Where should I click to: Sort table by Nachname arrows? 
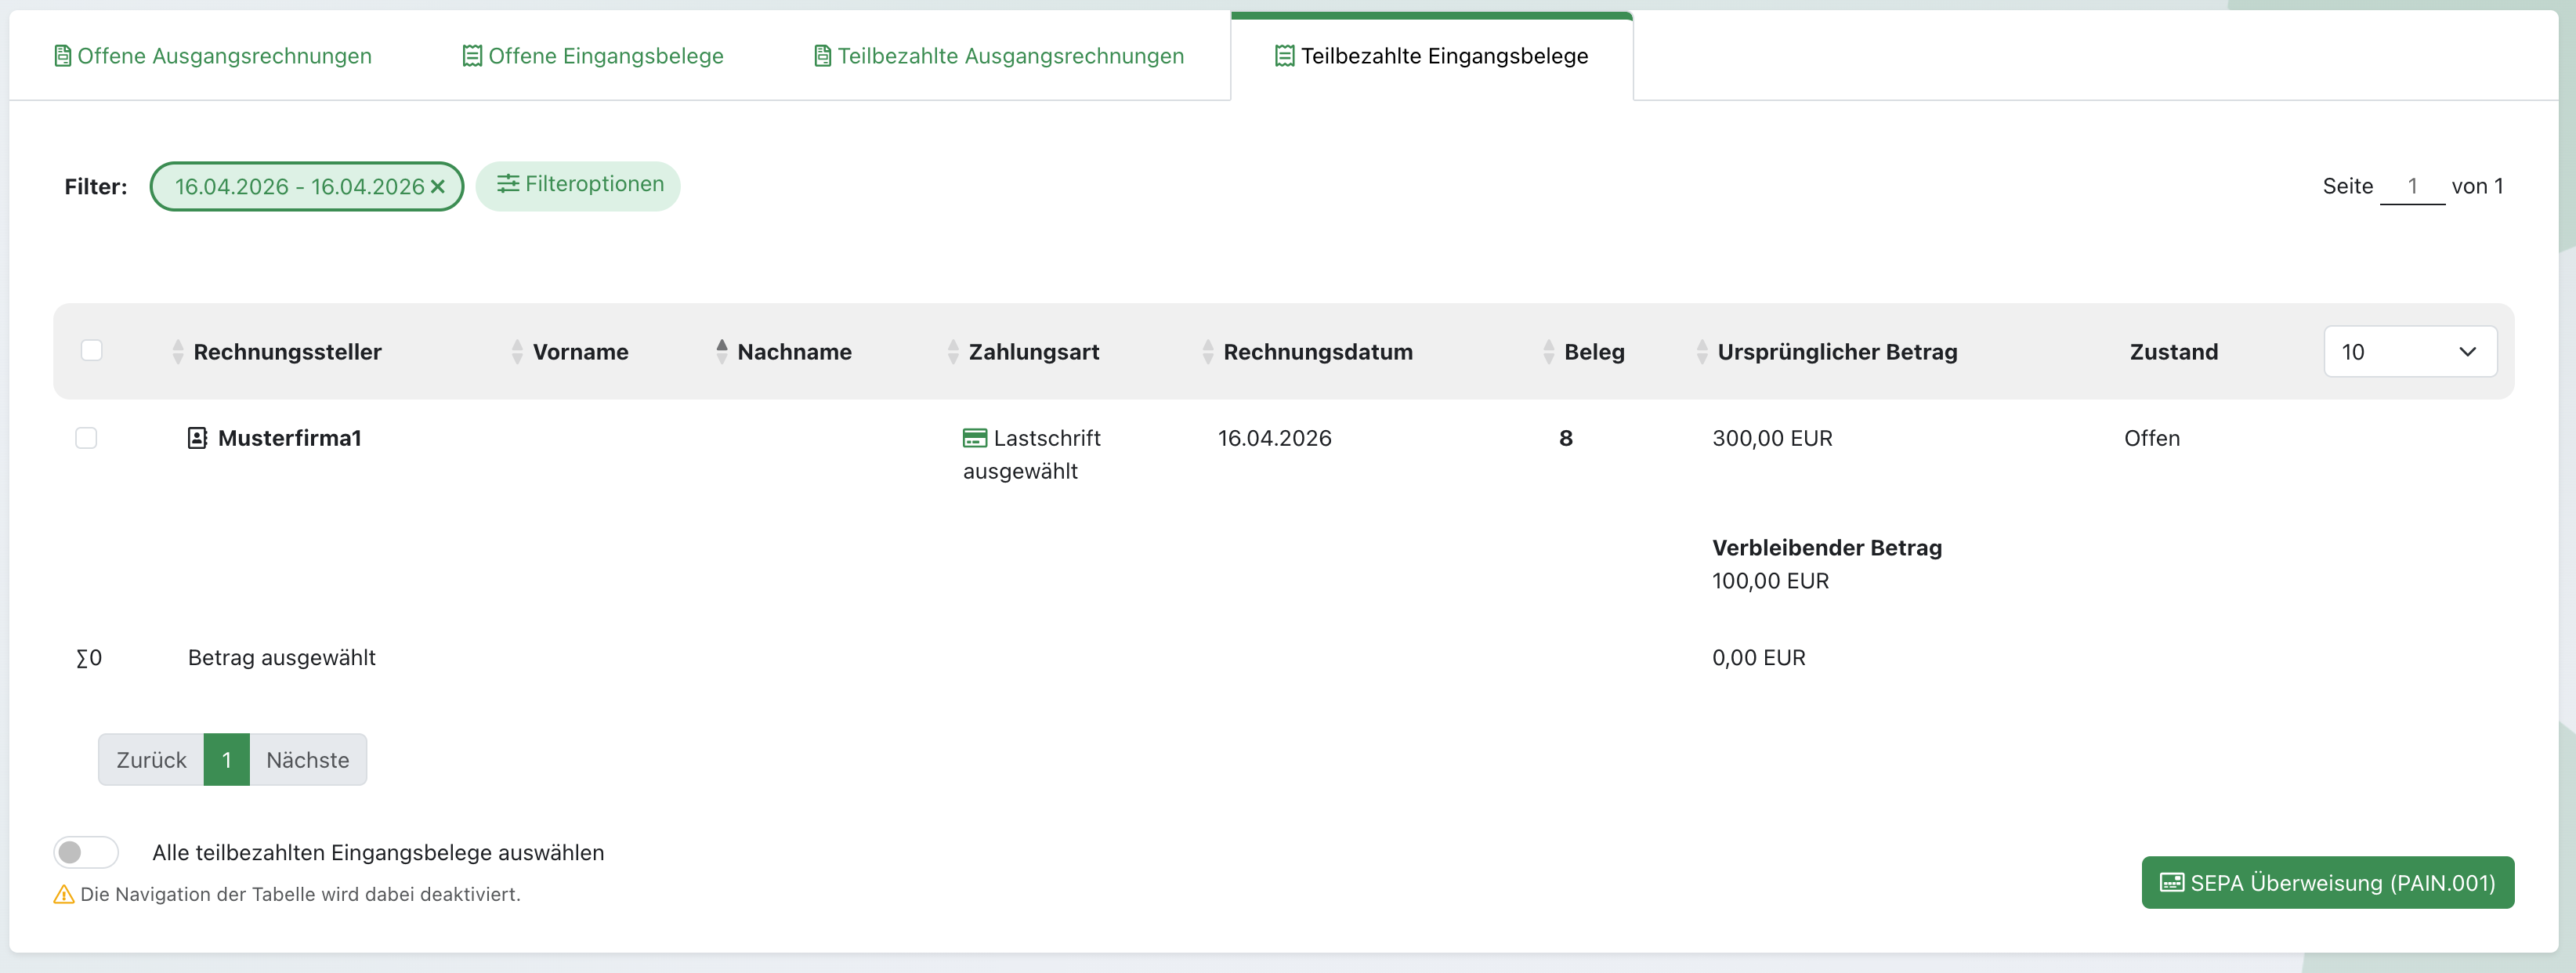(x=722, y=351)
